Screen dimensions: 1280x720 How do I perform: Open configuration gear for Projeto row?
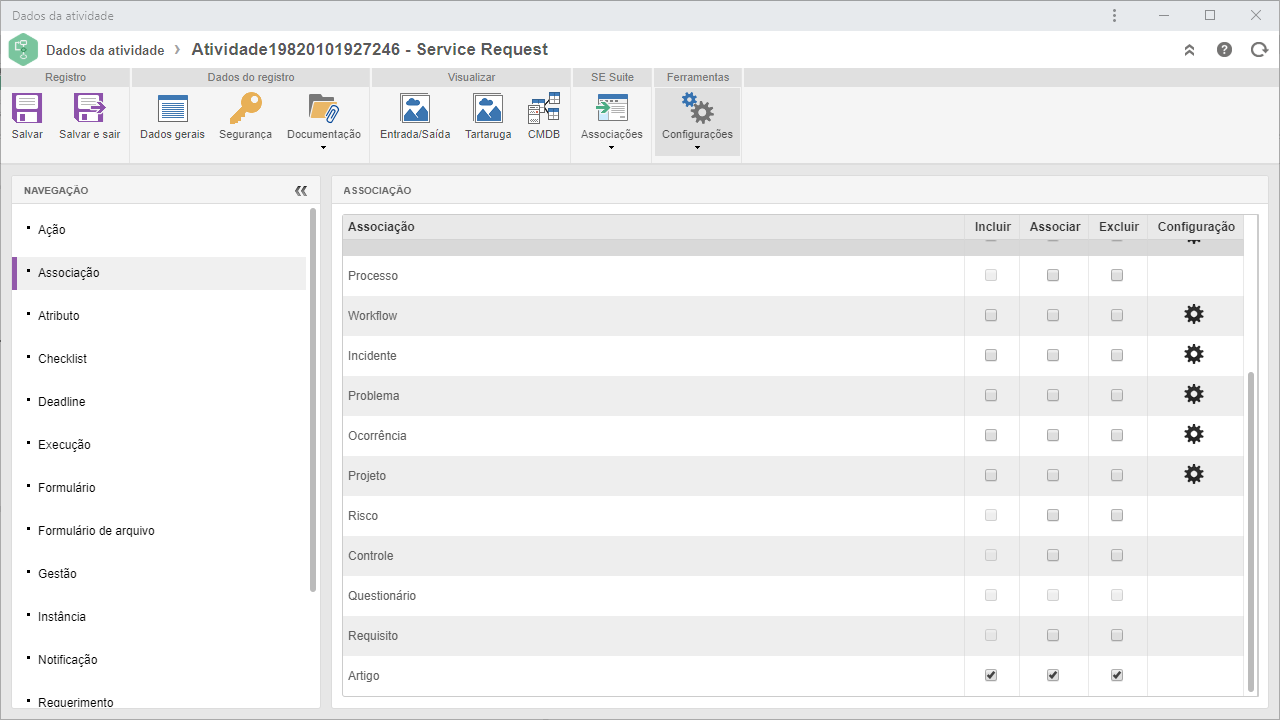1193,474
